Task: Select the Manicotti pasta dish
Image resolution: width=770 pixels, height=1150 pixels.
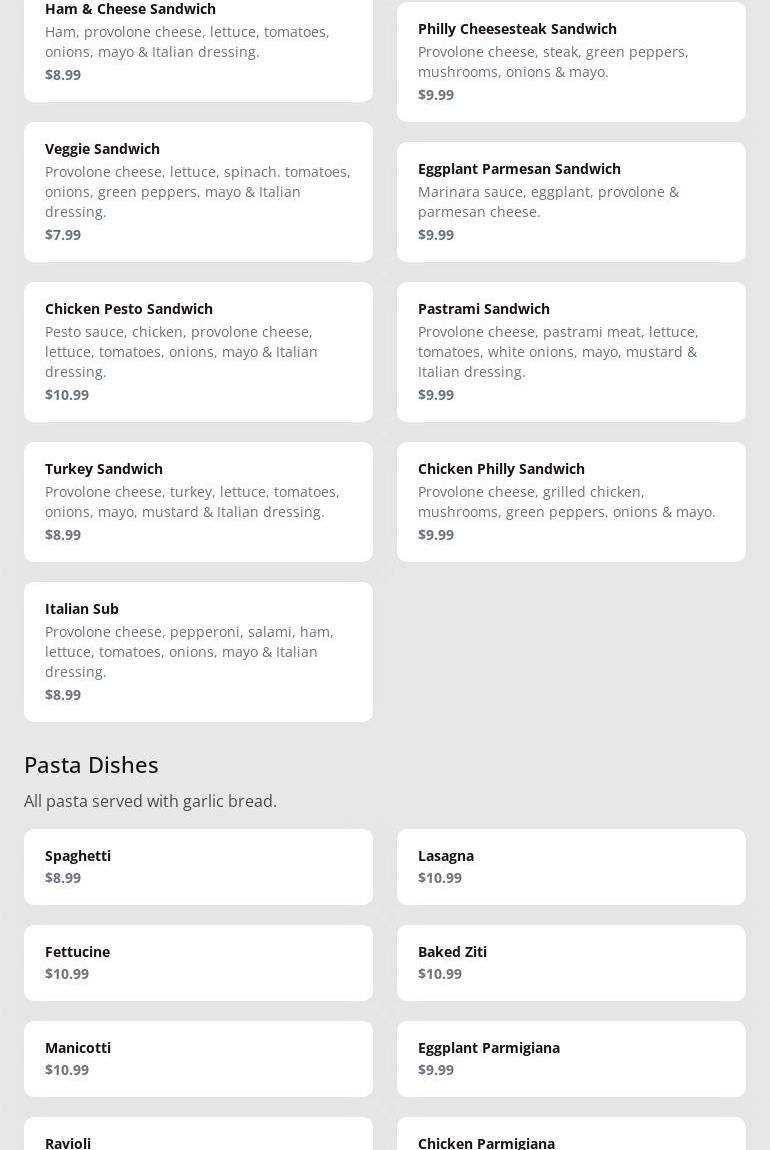Action: (x=198, y=1059)
